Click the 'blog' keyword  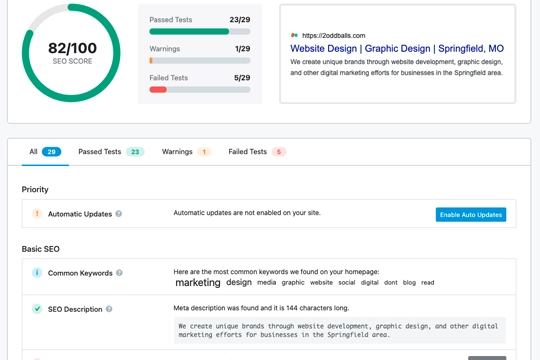(x=409, y=282)
